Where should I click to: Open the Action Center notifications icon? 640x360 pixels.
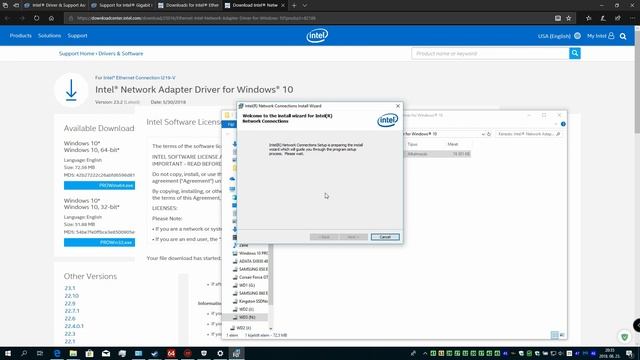[x=629, y=353]
